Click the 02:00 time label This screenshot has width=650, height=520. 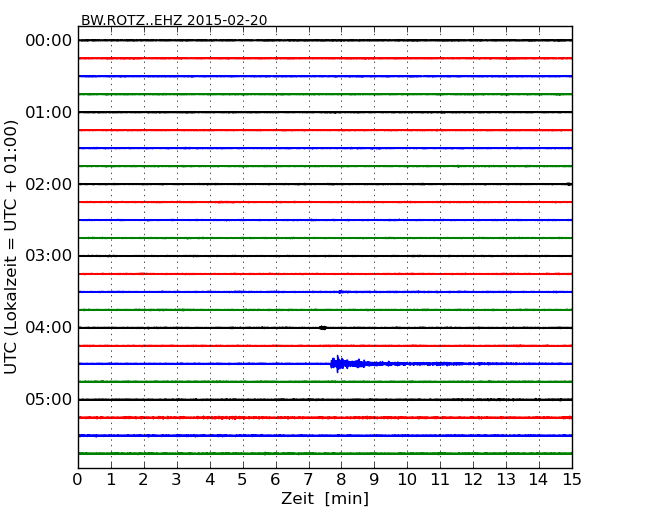49,184
